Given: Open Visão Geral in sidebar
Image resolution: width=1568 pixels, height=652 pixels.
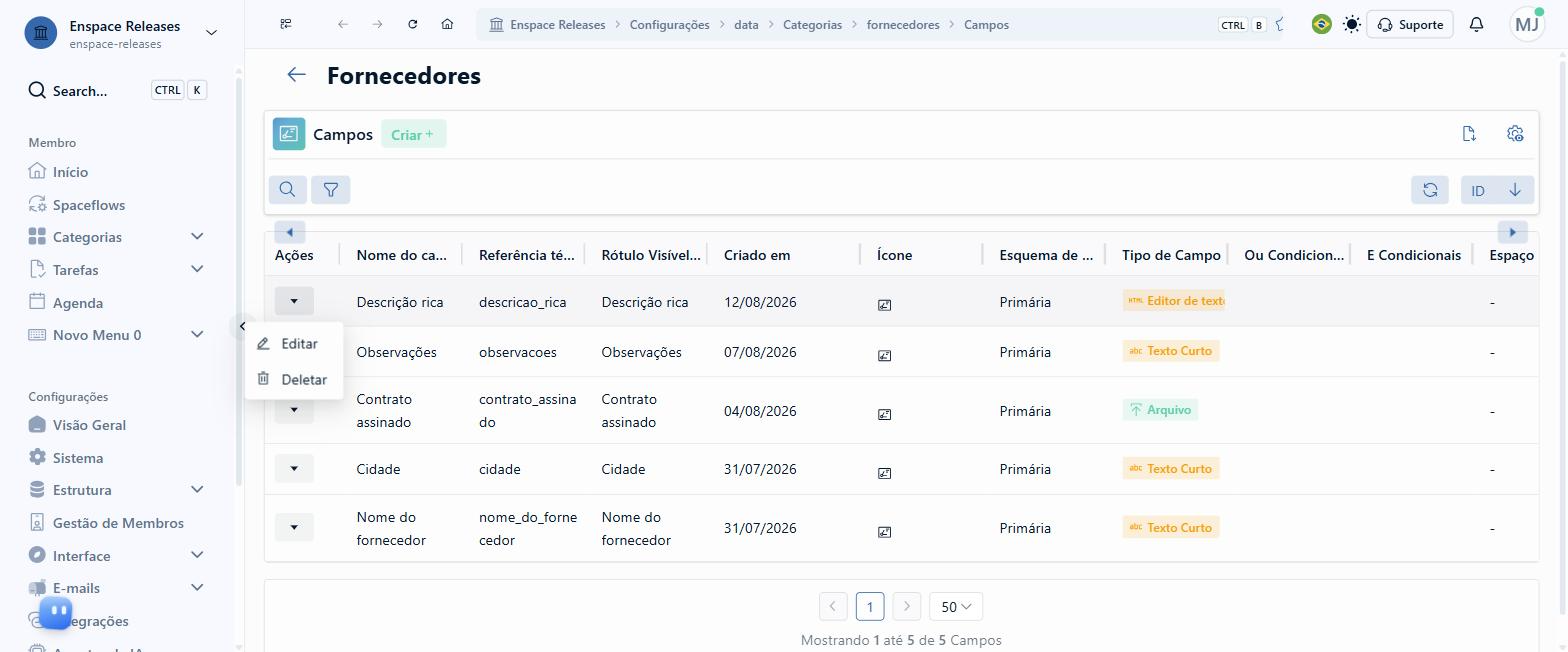Looking at the screenshot, I should pyautogui.click(x=77, y=425).
